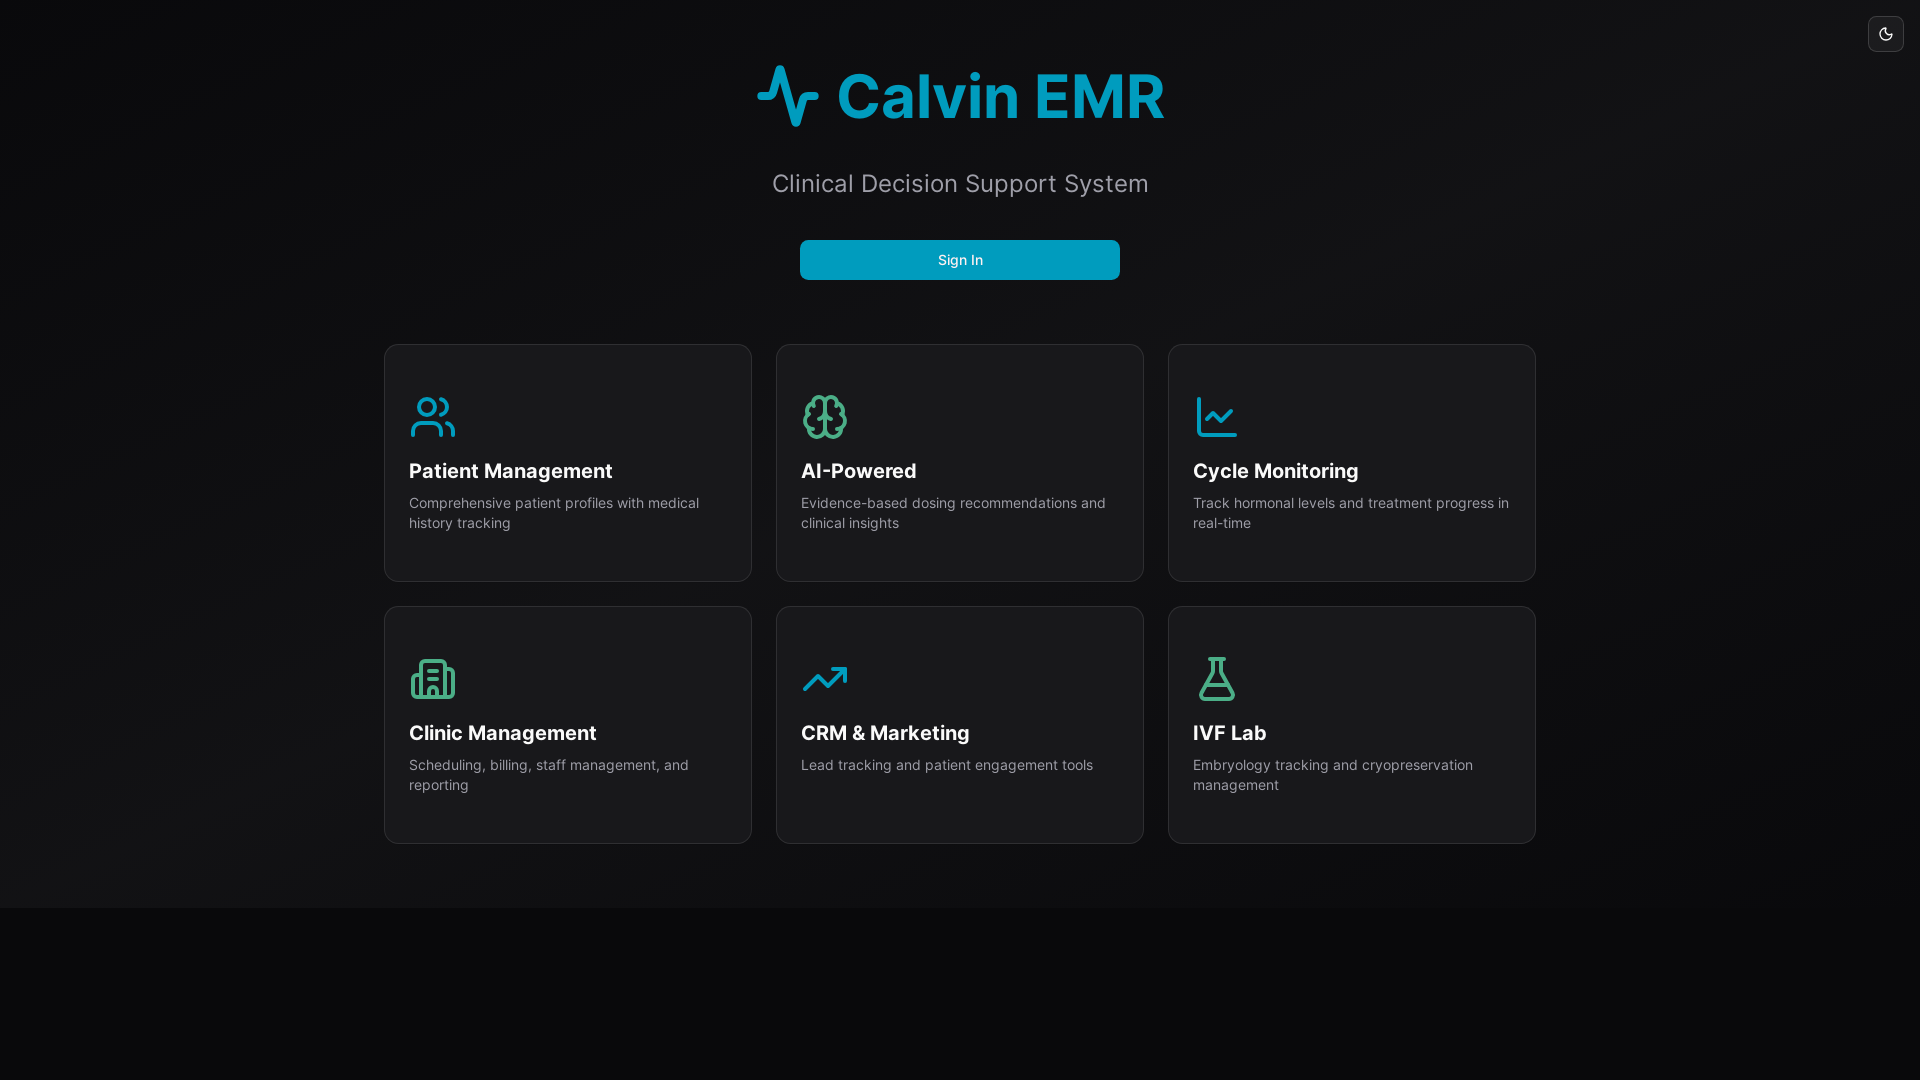Click the Cycle Monitoring line chart icon
The width and height of the screenshot is (1920, 1080).
pos(1217,417)
